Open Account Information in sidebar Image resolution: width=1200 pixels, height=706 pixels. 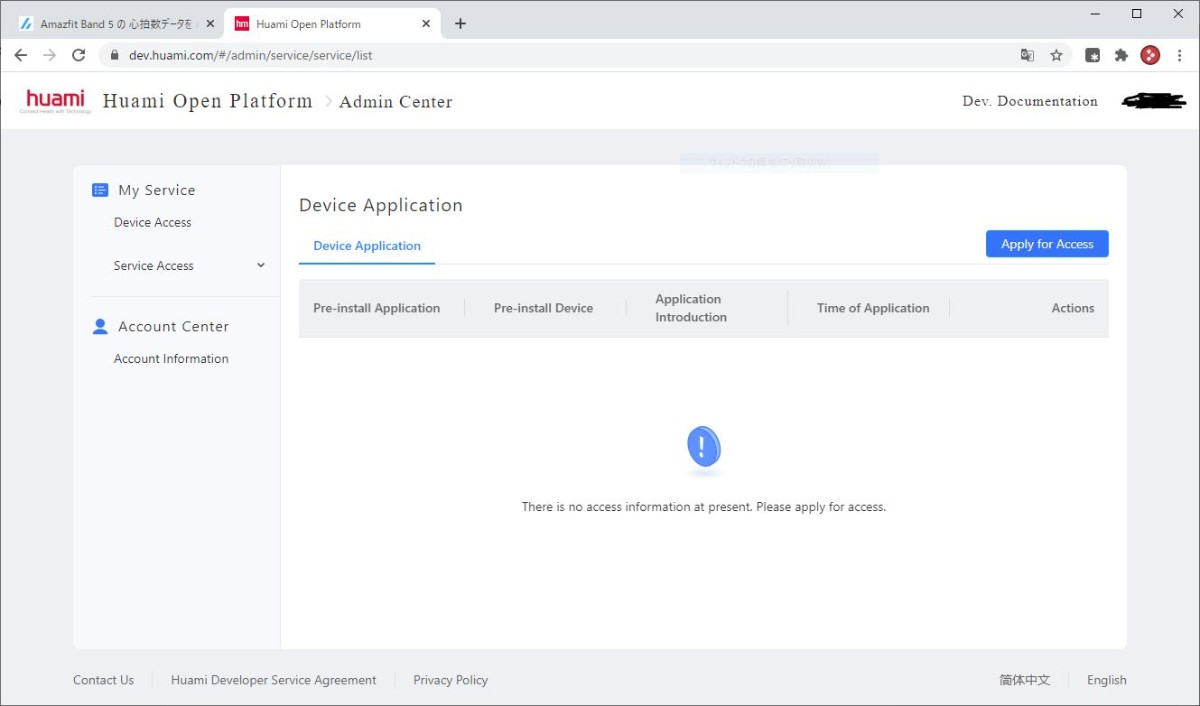pos(171,358)
